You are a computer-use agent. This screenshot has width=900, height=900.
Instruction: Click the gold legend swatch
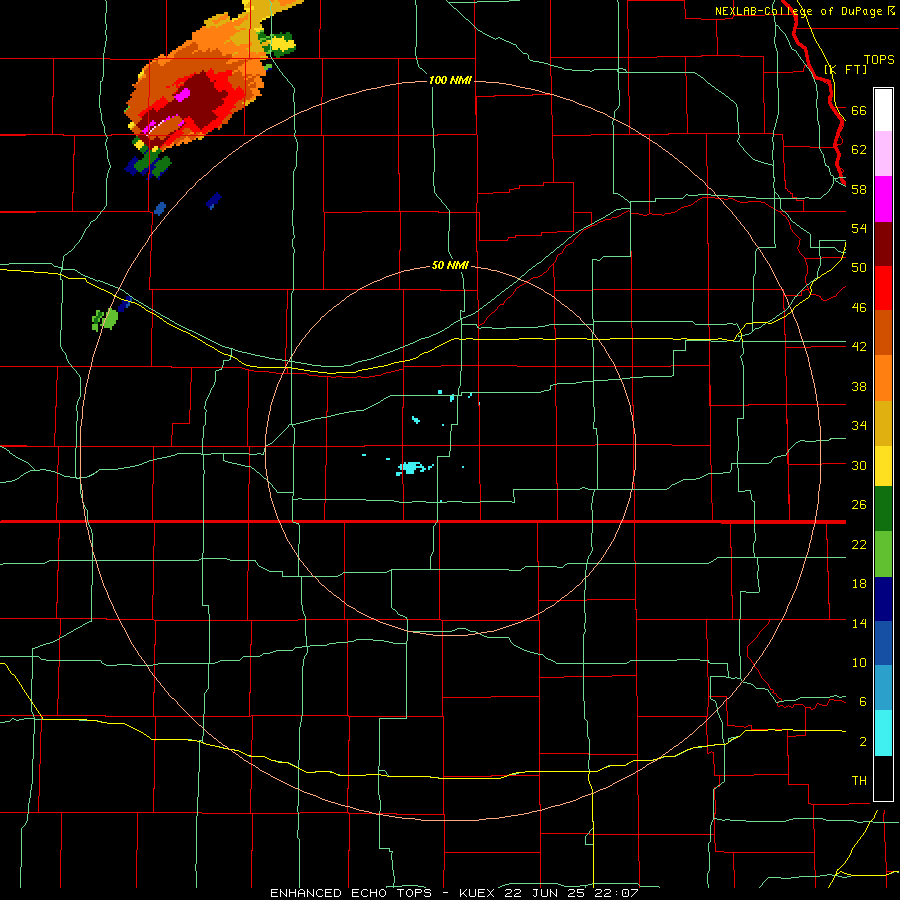pos(883,423)
